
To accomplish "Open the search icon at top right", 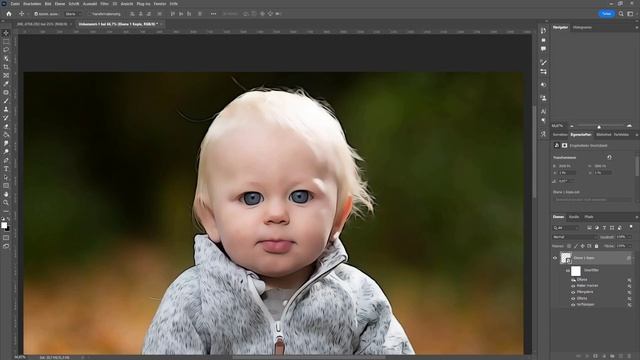I will pos(621,14).
